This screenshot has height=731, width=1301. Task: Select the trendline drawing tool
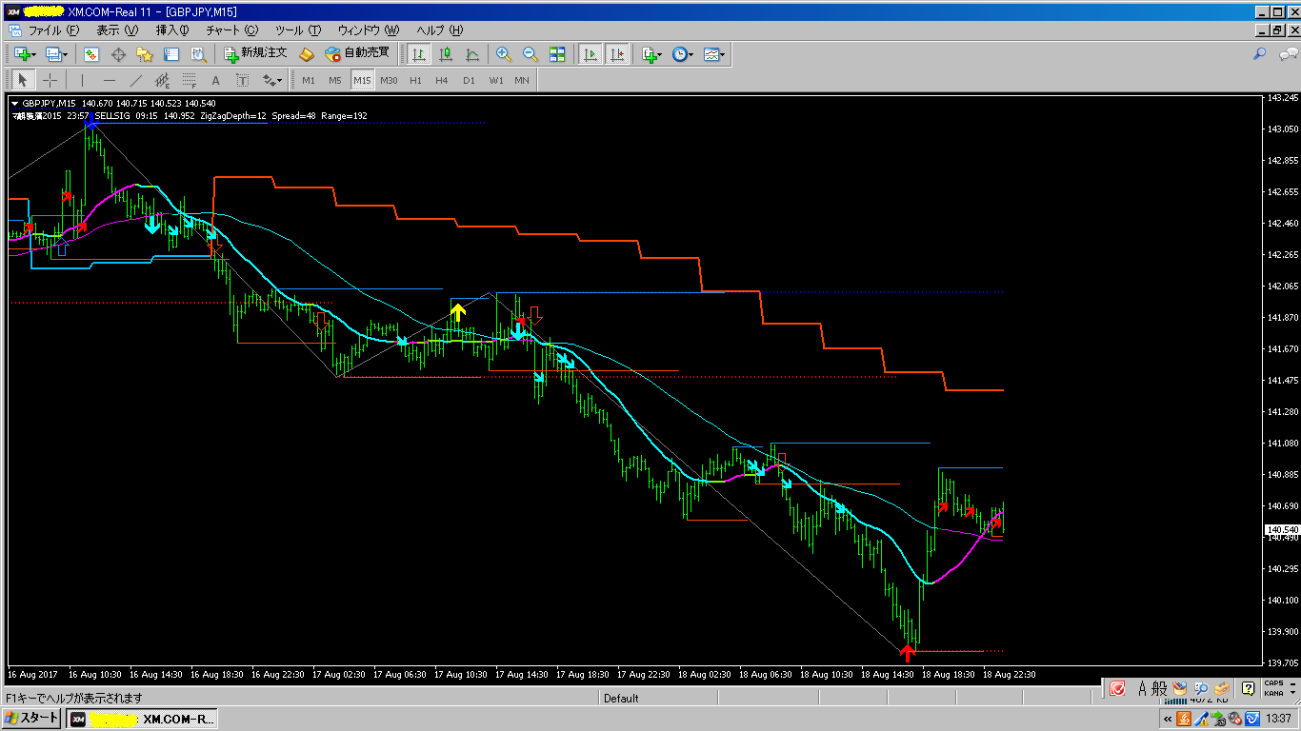pyautogui.click(x=135, y=80)
